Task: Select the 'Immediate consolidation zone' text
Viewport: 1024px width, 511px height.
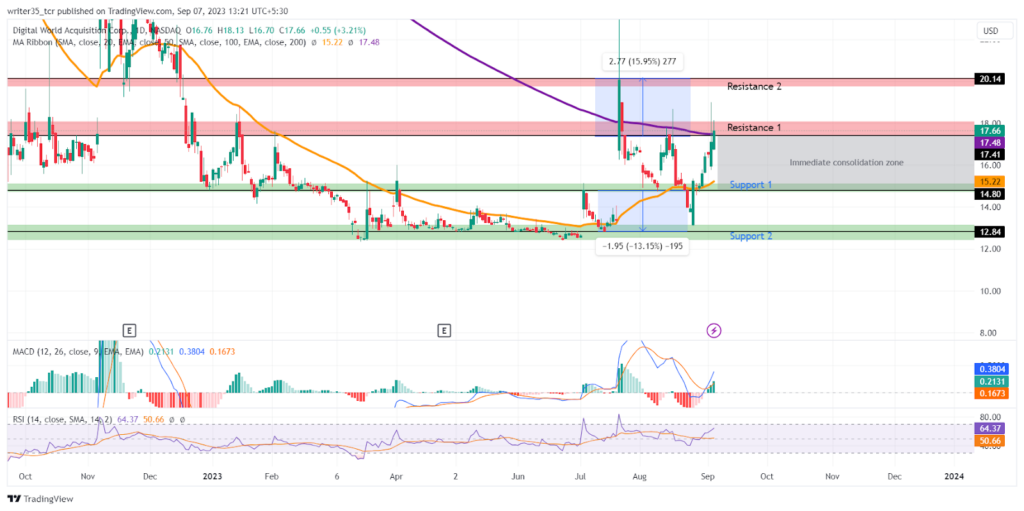Action: [x=846, y=162]
